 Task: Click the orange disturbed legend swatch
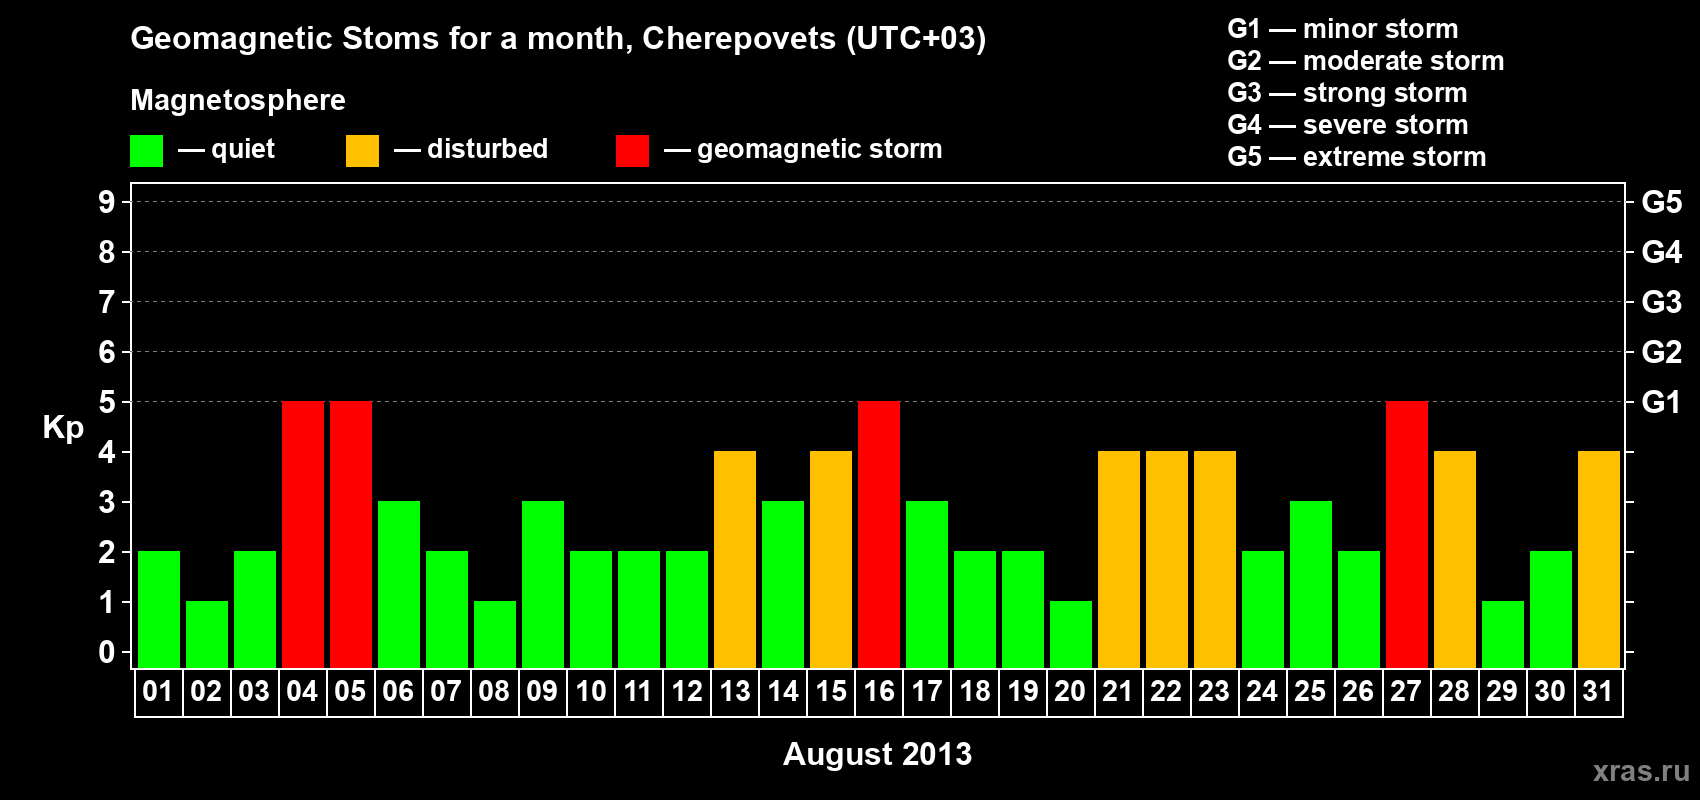(363, 151)
